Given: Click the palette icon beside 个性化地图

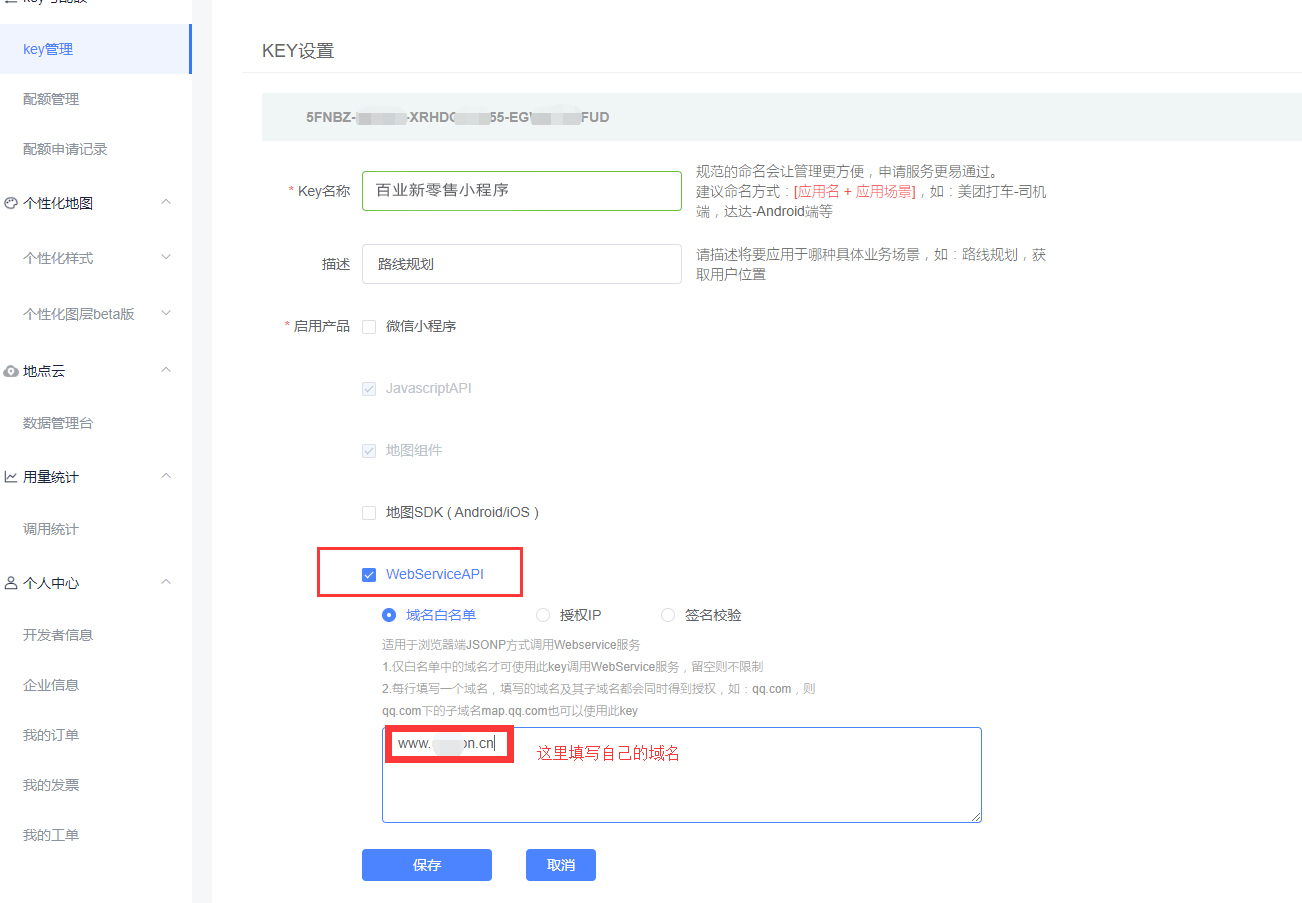Looking at the screenshot, I should pos(11,203).
